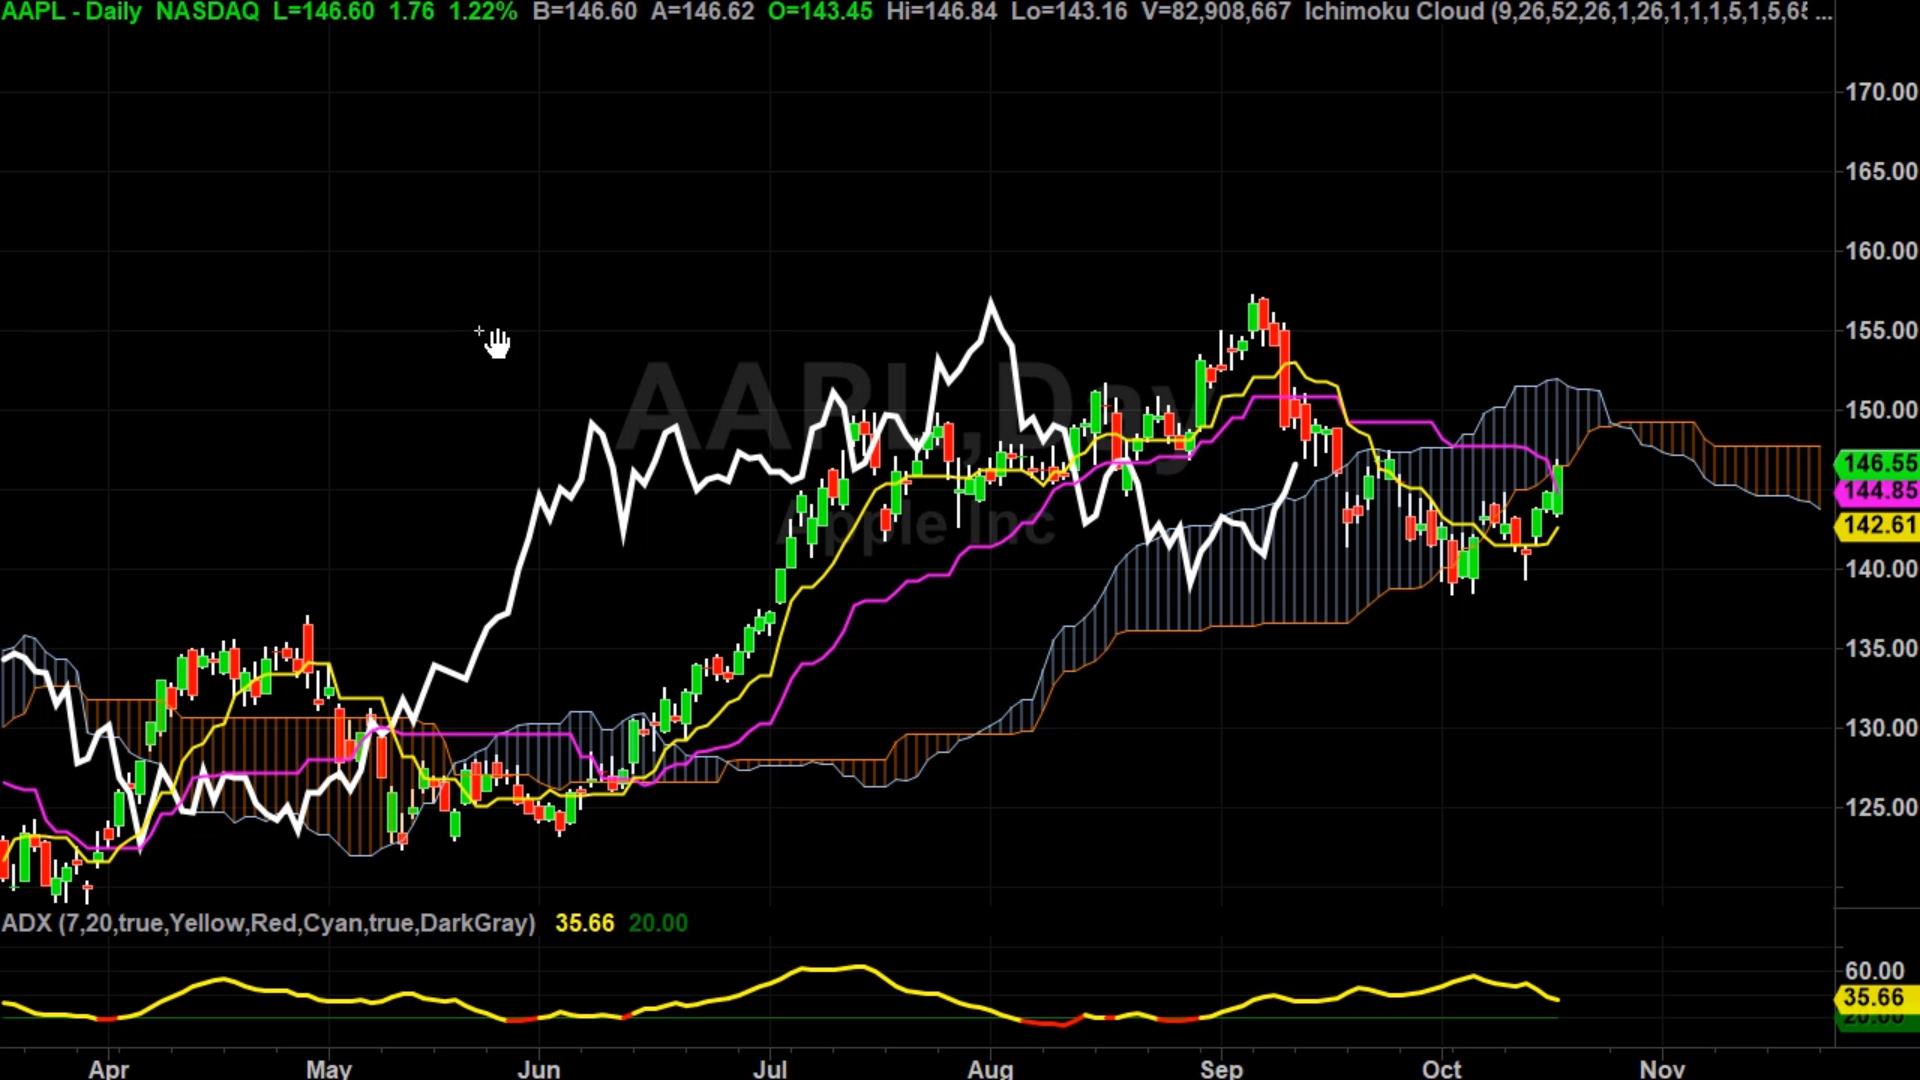Click the bid value B=146.60

click(x=585, y=12)
